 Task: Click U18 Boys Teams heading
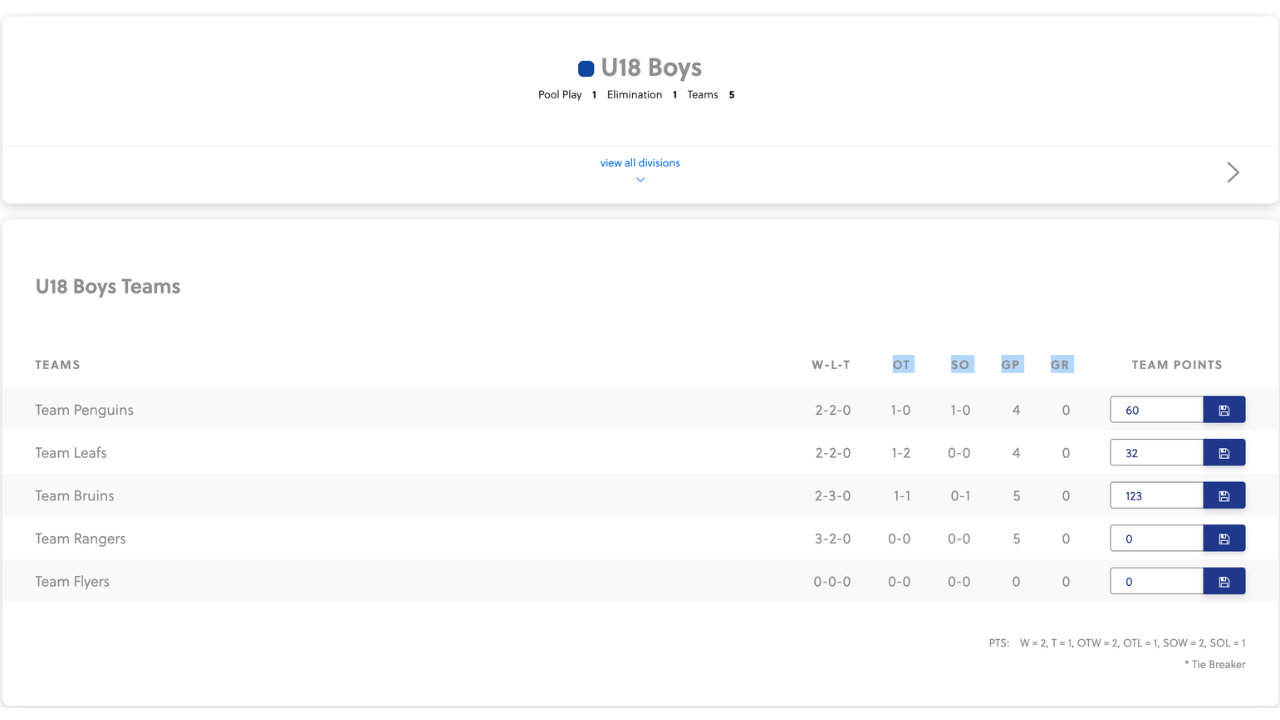108,287
